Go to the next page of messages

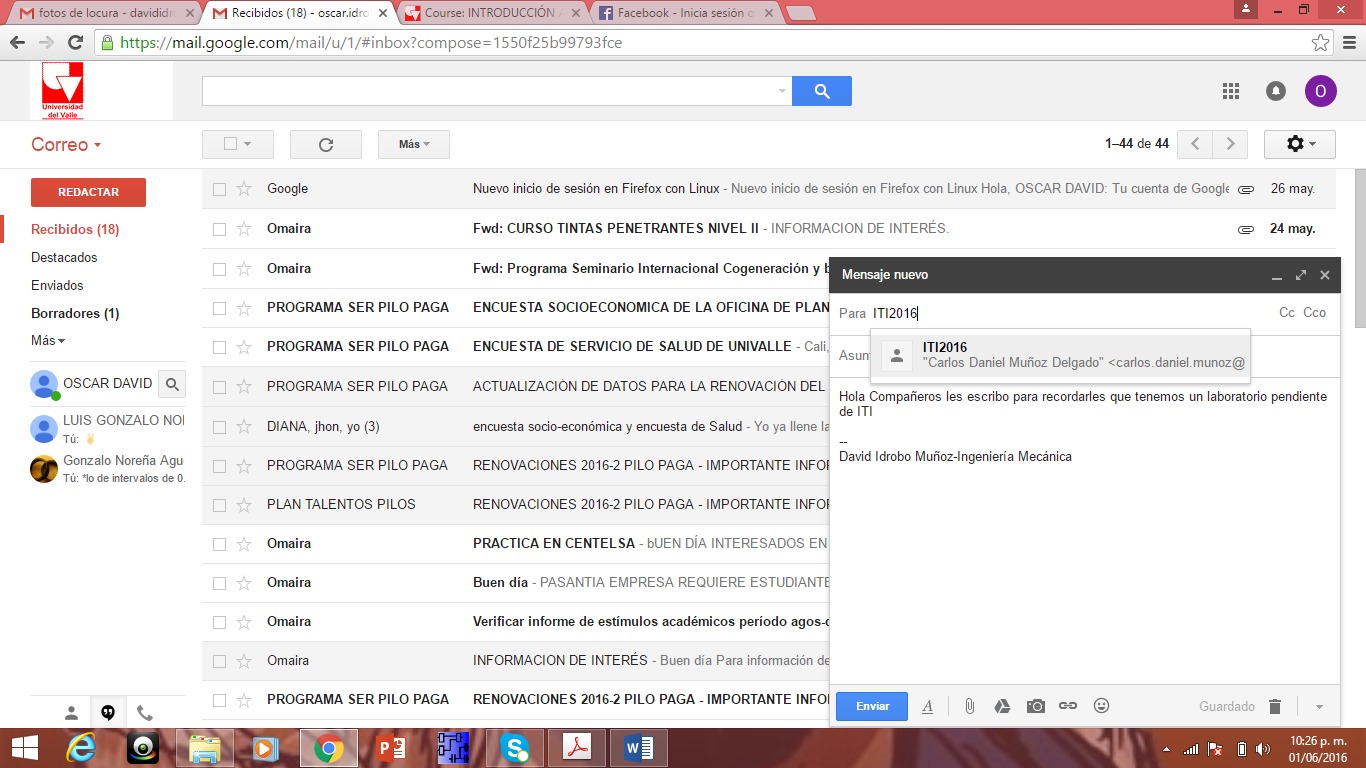1231,144
